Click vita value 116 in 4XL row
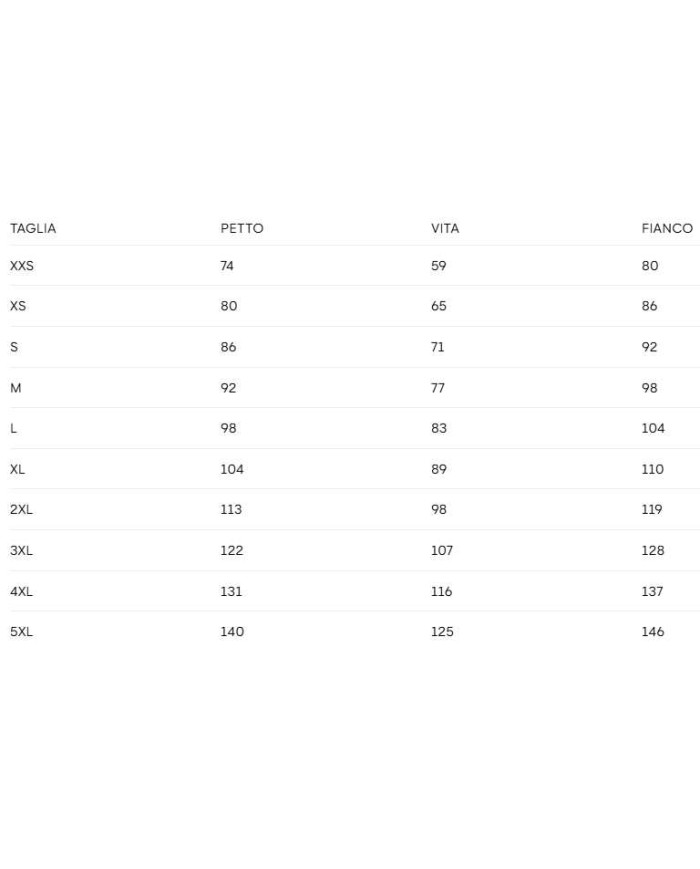 441,591
